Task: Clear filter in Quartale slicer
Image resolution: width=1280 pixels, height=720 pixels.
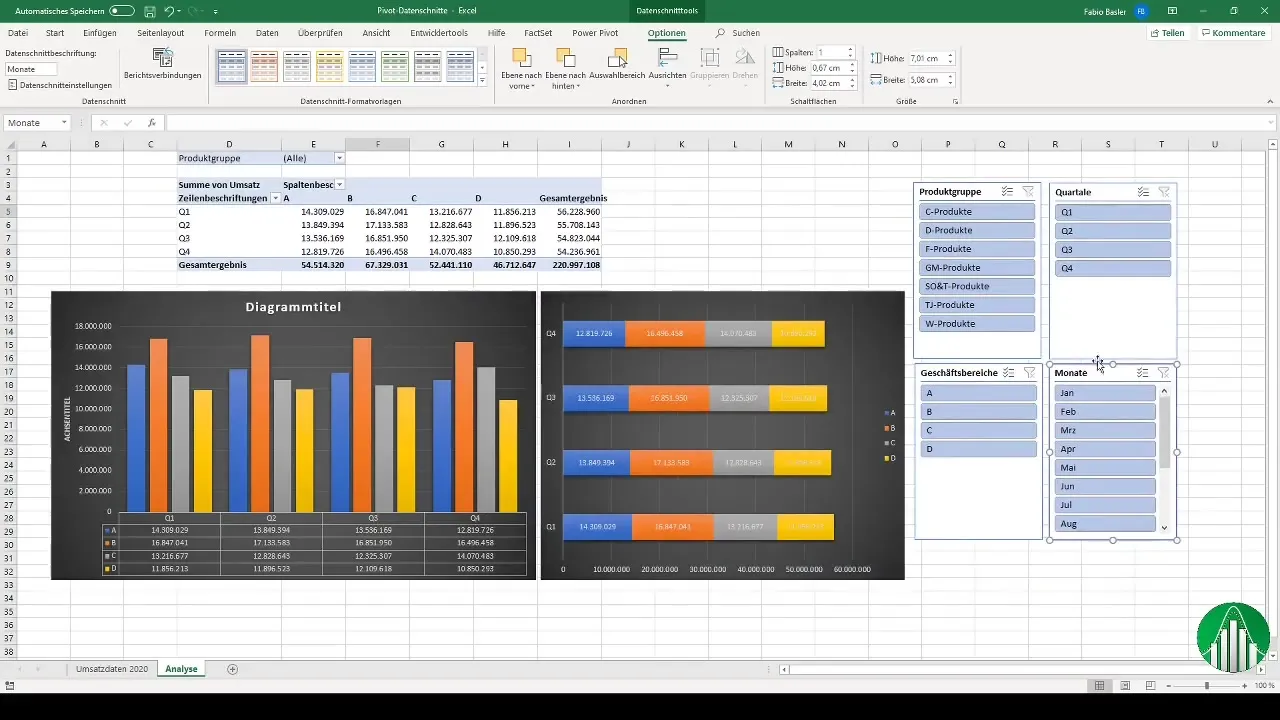Action: click(1164, 191)
